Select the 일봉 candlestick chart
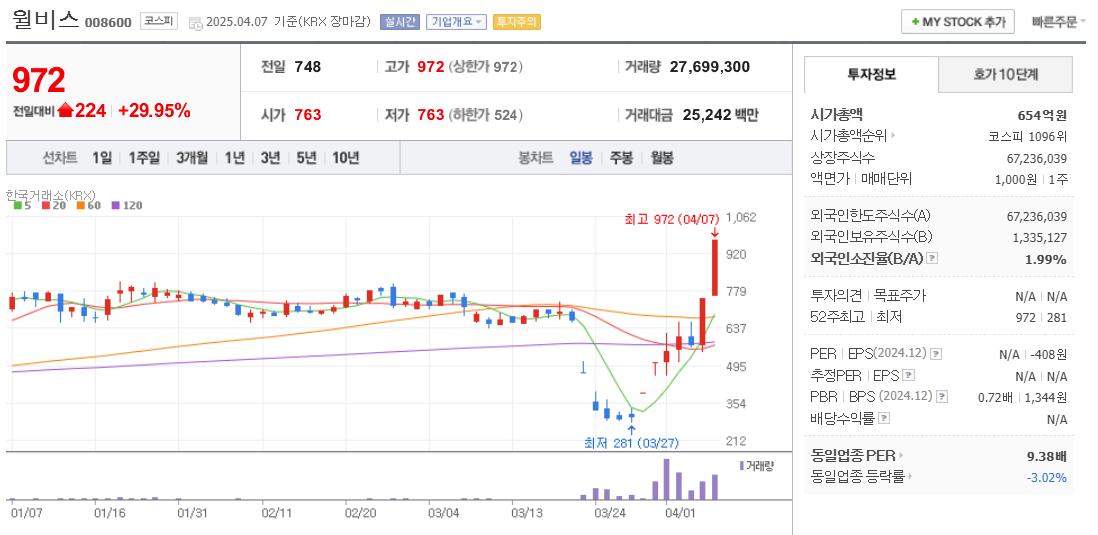Image resolution: width=1098 pixels, height=535 pixels. (x=581, y=158)
